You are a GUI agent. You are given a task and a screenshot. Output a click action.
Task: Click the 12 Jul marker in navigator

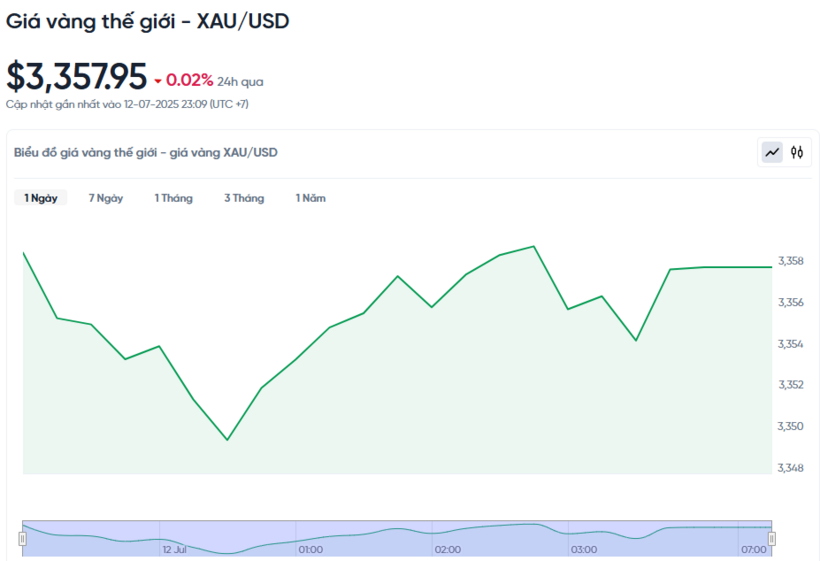point(174,549)
